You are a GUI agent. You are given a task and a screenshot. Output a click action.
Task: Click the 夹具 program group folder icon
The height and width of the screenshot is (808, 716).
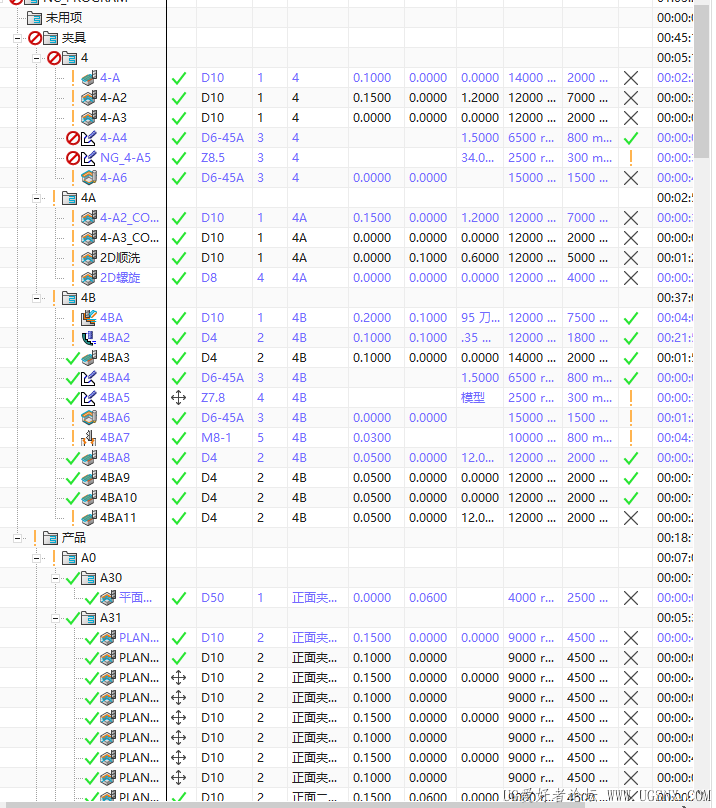pos(51,38)
